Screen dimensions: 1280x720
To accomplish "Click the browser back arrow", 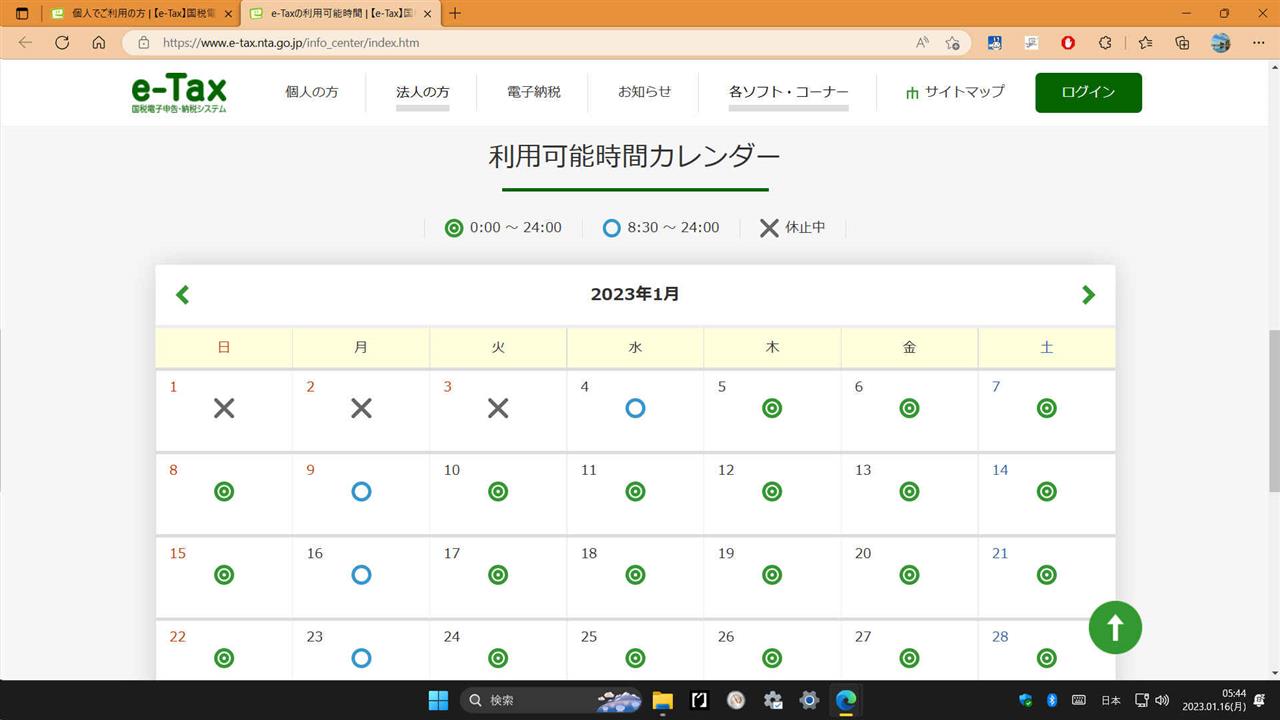I will point(25,43).
